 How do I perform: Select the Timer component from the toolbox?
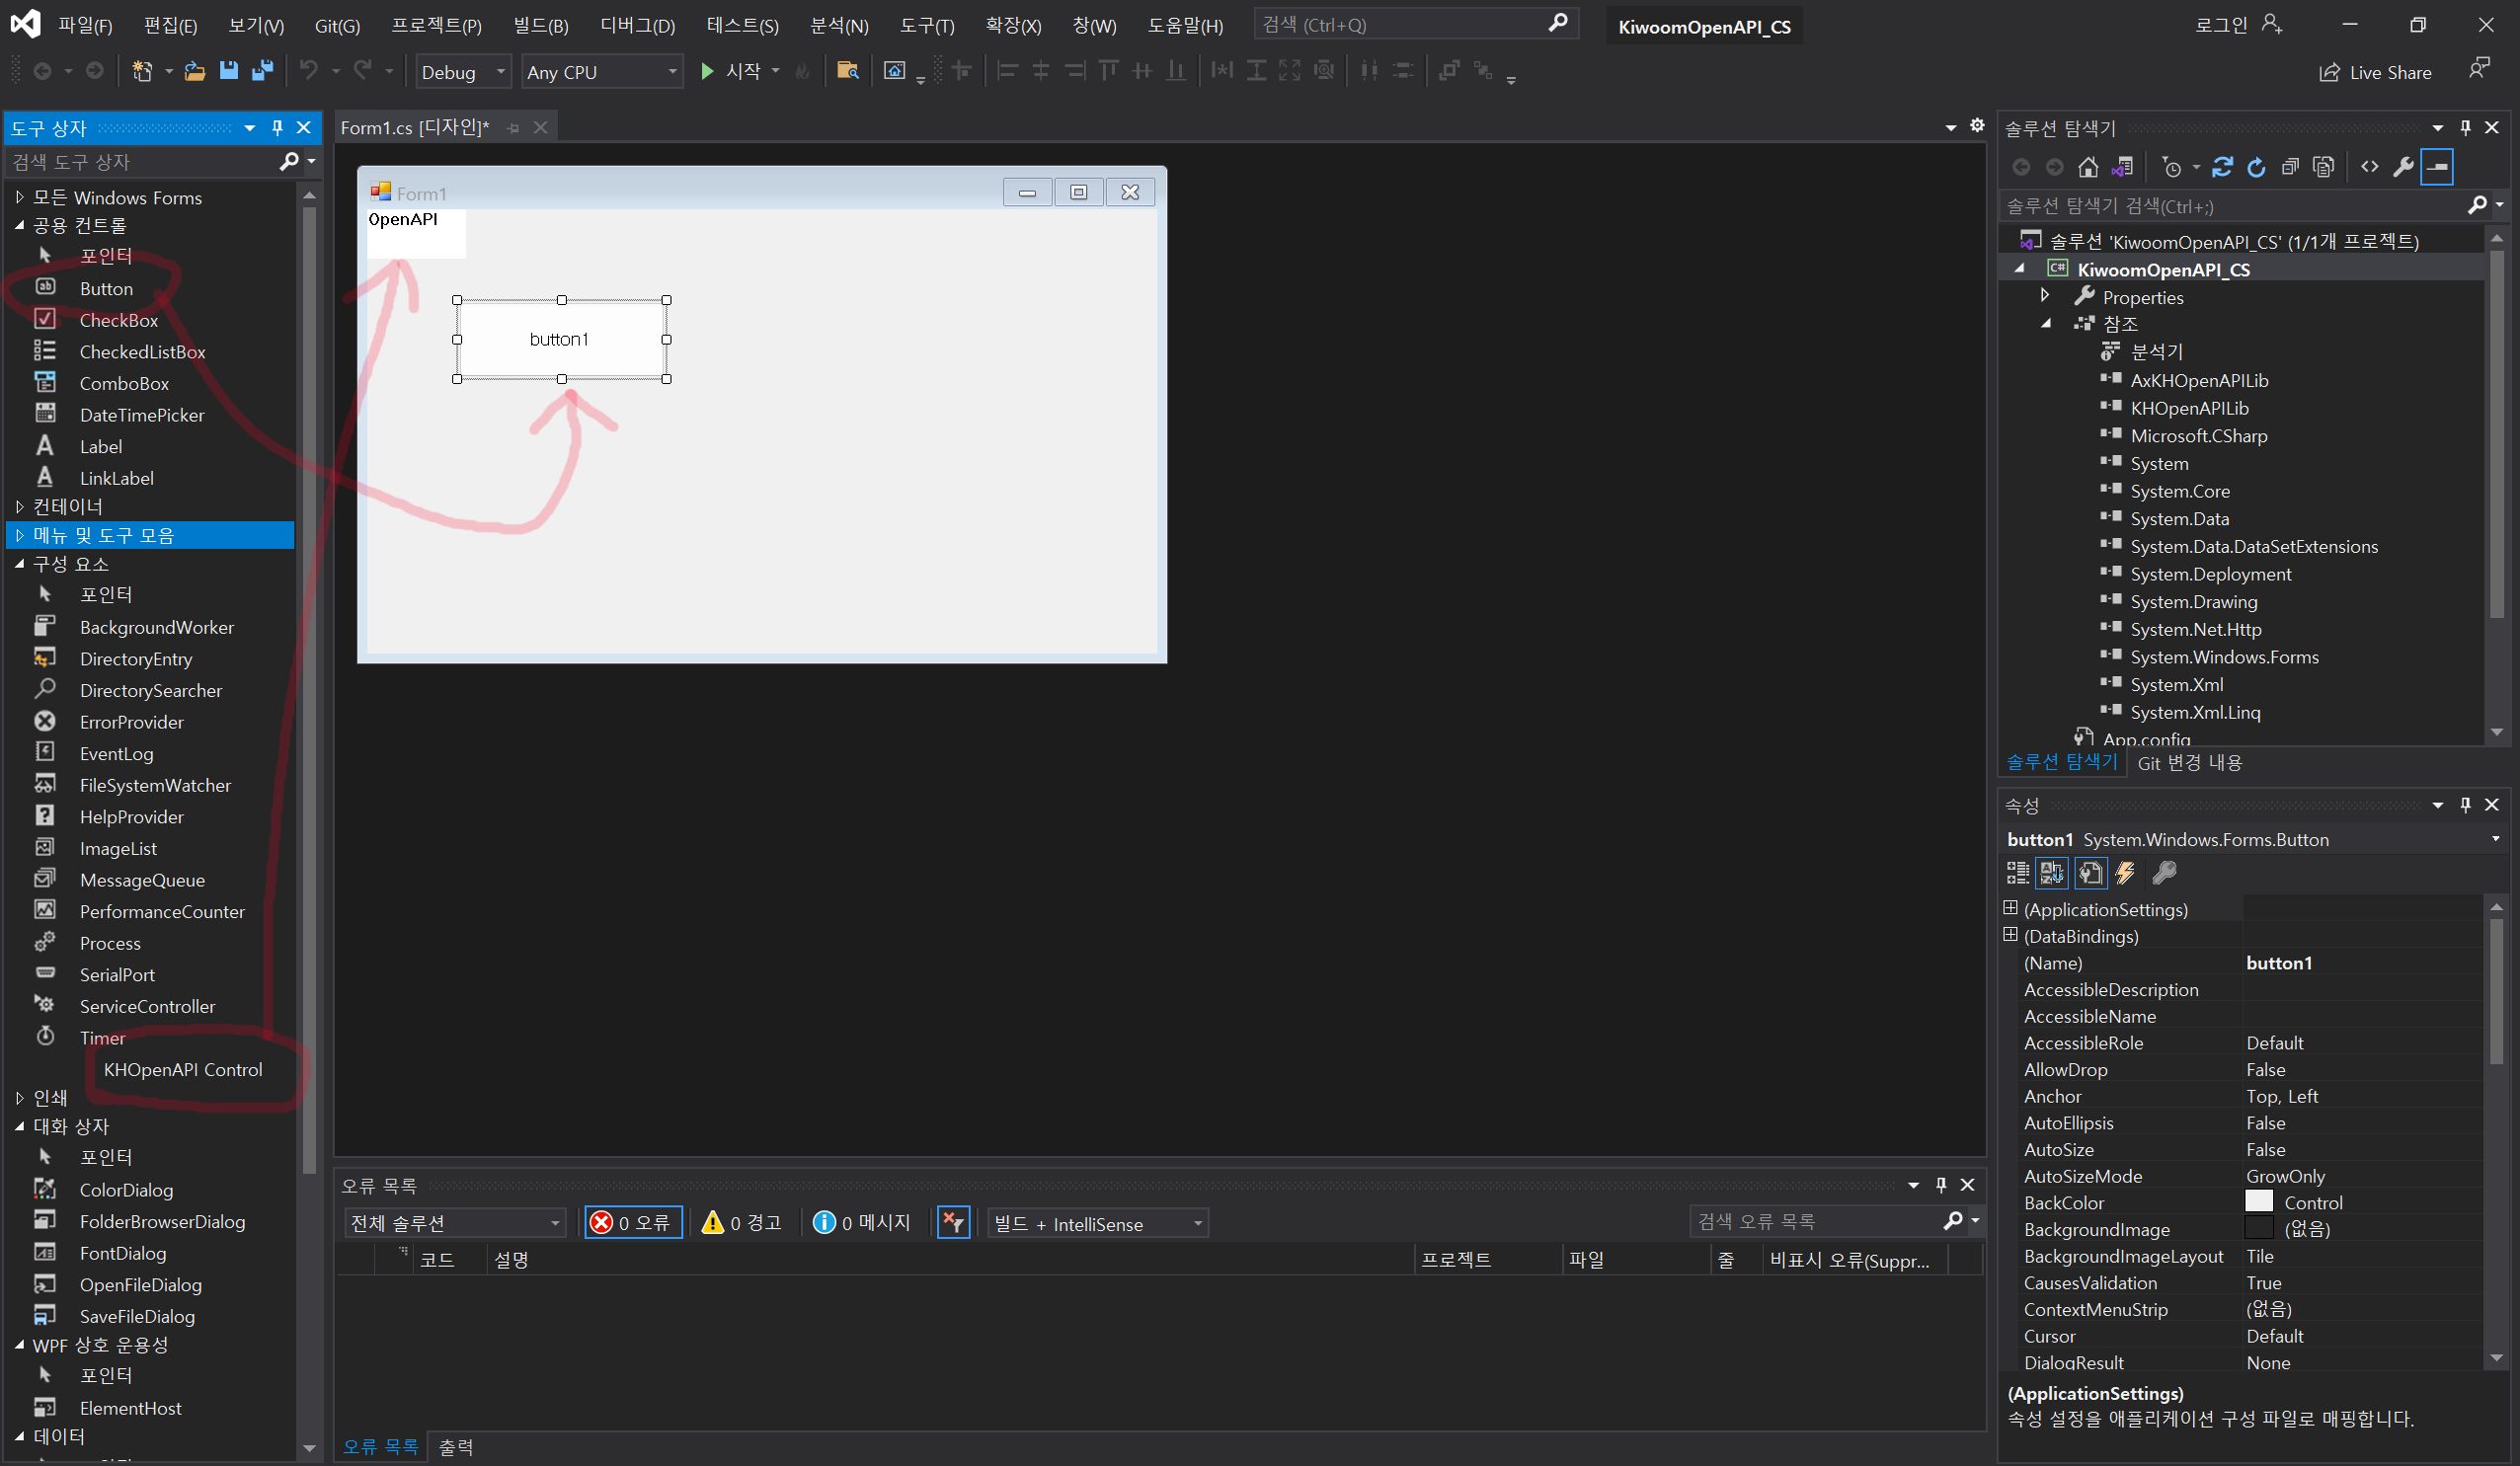click(x=104, y=1038)
